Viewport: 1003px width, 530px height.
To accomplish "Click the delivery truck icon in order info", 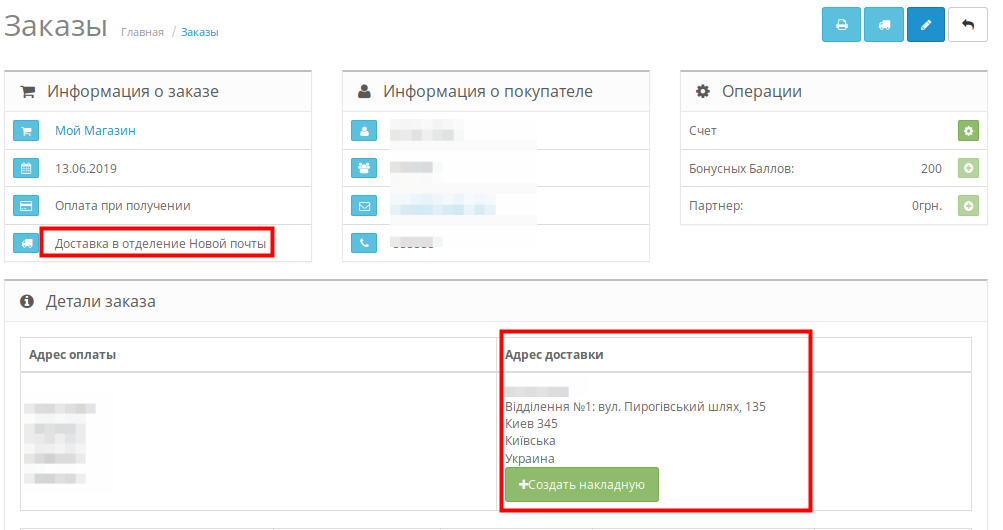I will click(x=26, y=243).
